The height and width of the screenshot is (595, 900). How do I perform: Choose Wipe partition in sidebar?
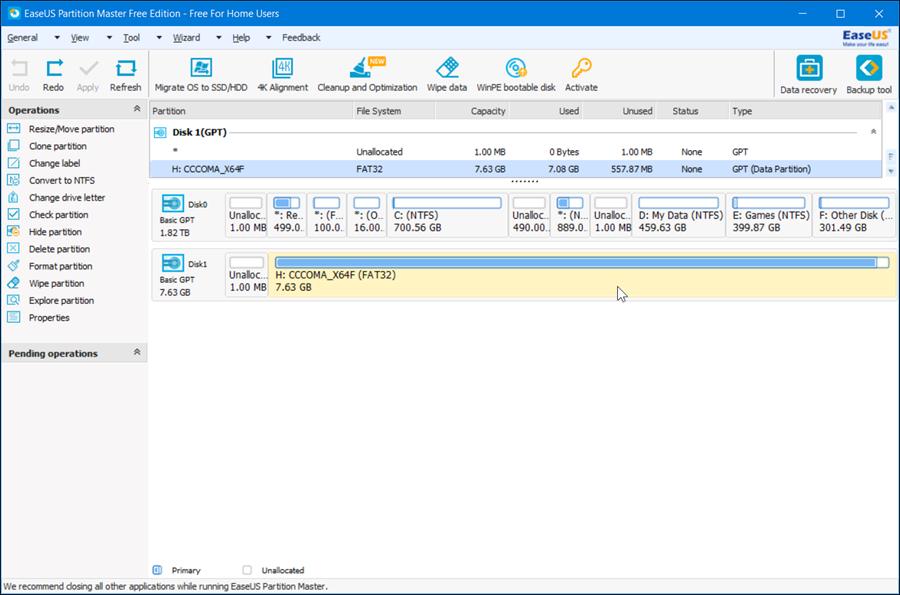point(56,284)
